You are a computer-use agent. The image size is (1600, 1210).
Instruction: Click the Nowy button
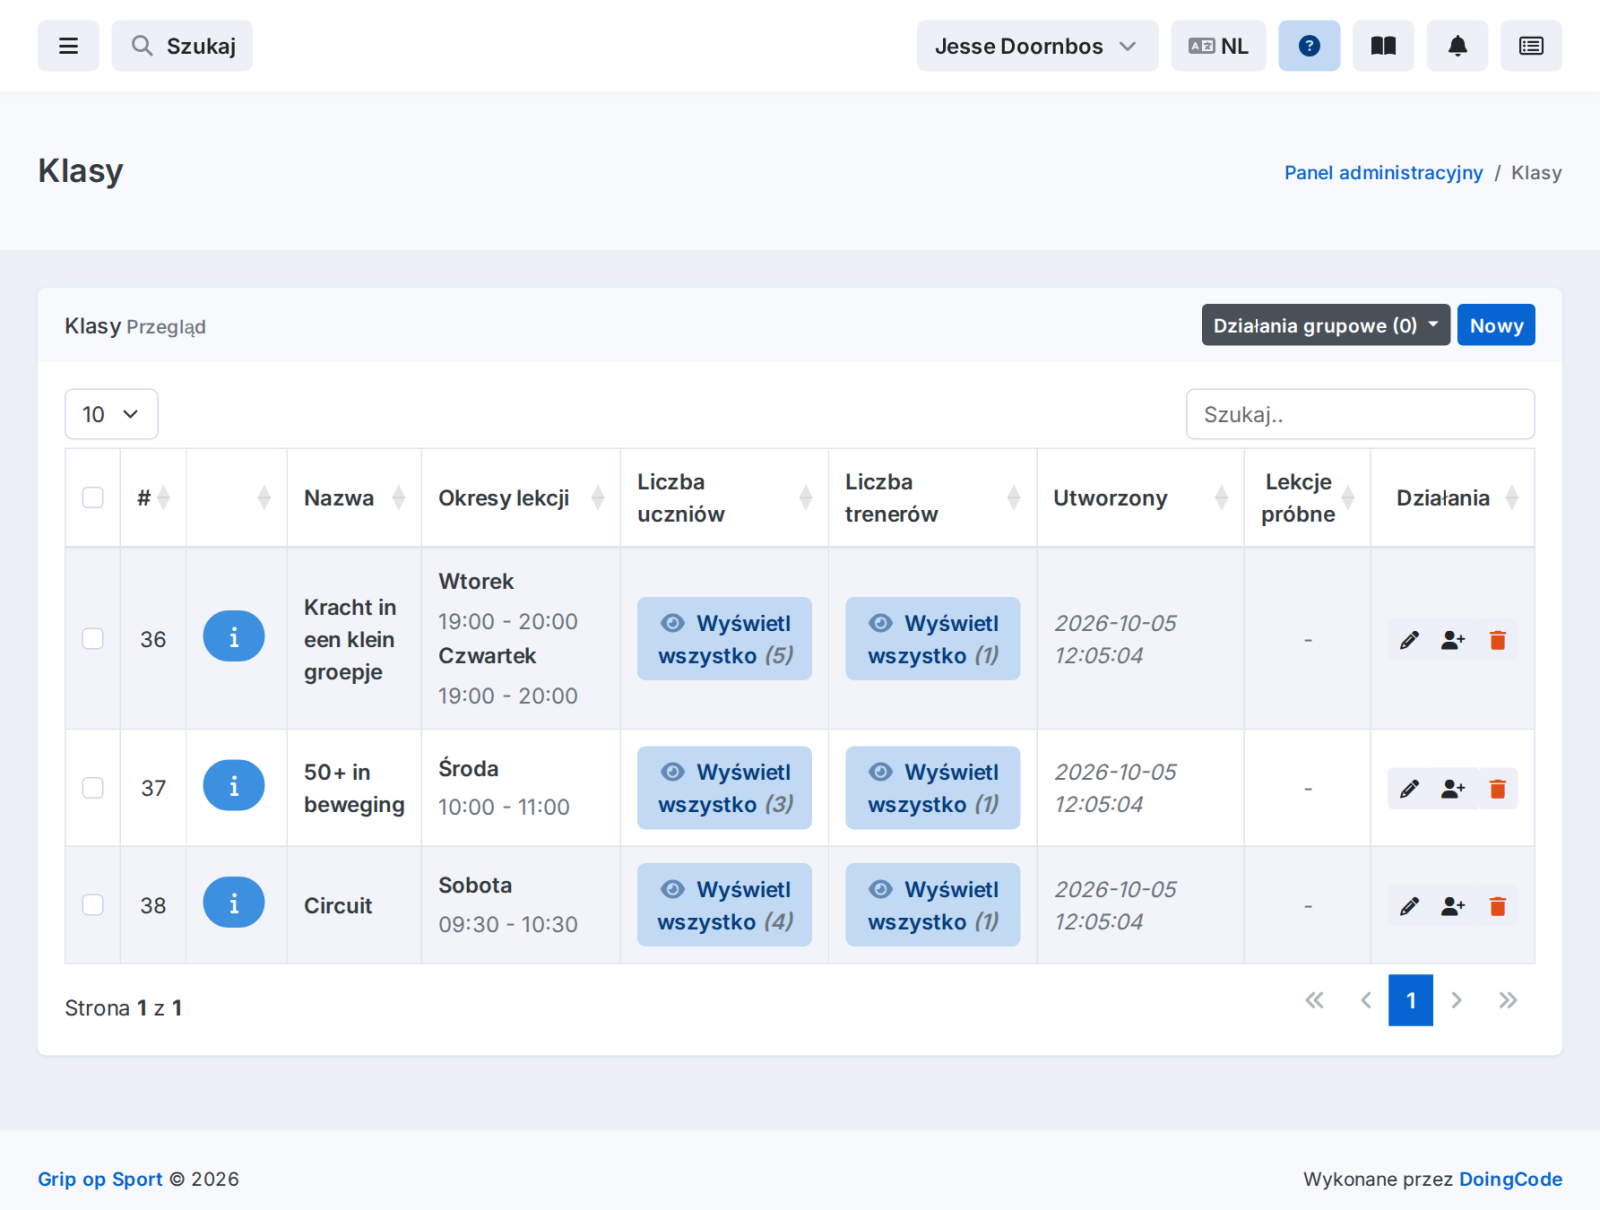click(1496, 325)
